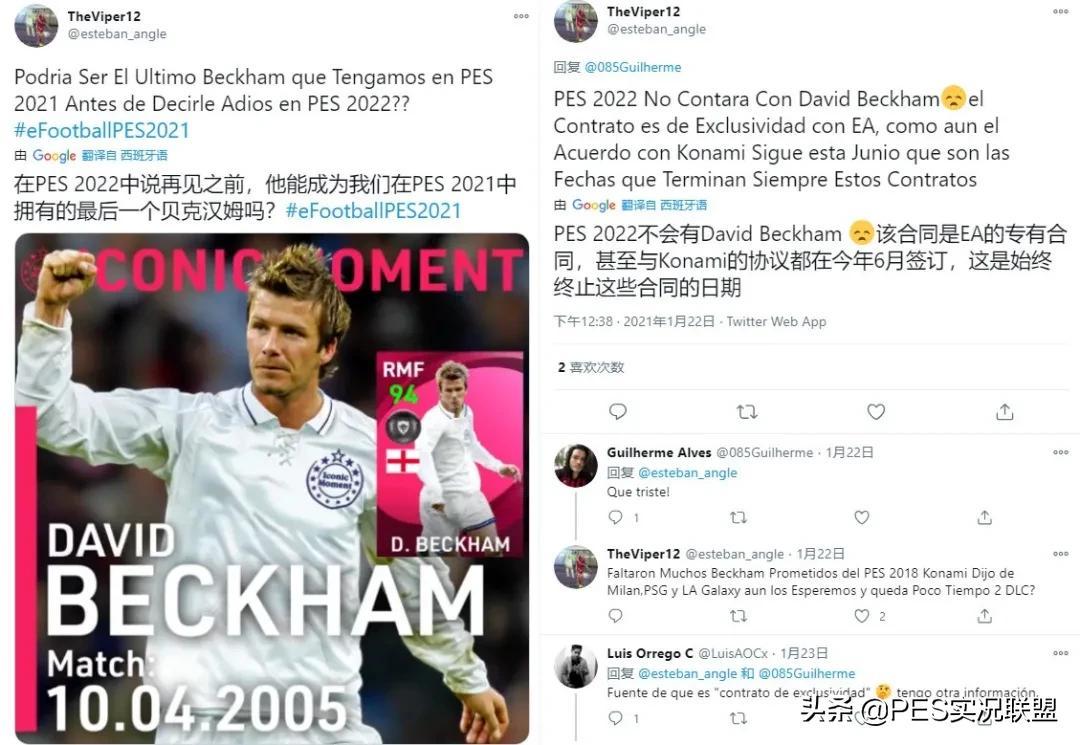Image resolution: width=1080 pixels, height=745 pixels.
Task: Reply to Luis Orrego C's comment
Action: 616,718
